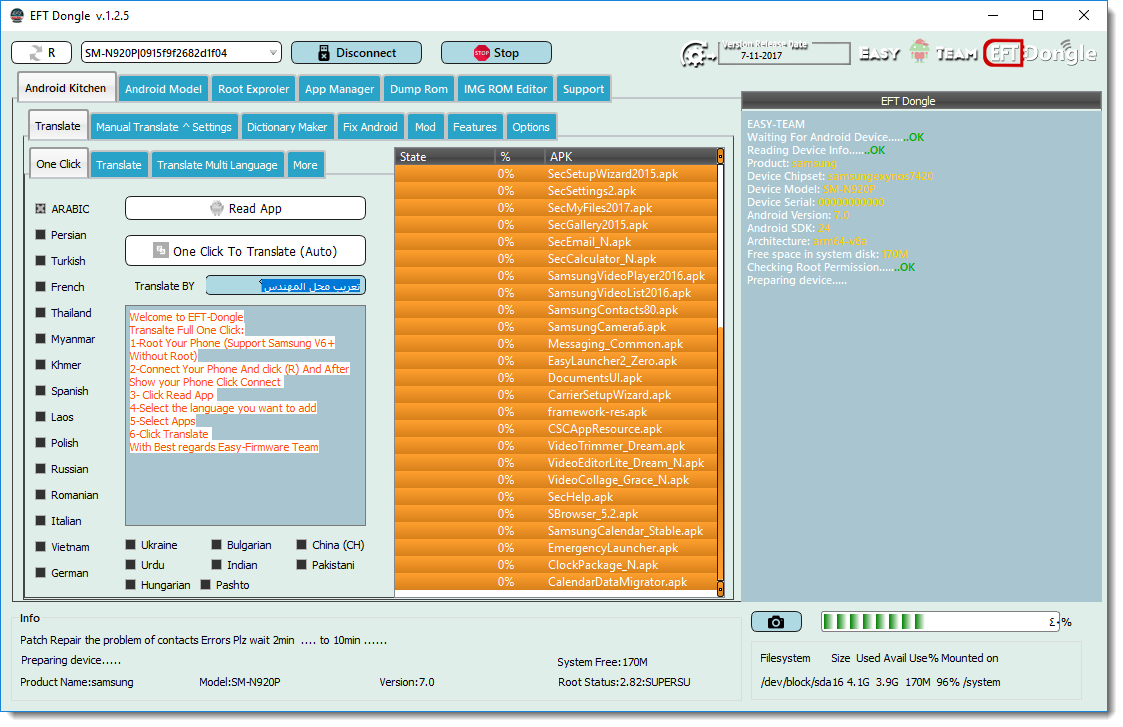The image size is (1123, 727).
Task: Tick the German checkbox
Action: [41, 573]
